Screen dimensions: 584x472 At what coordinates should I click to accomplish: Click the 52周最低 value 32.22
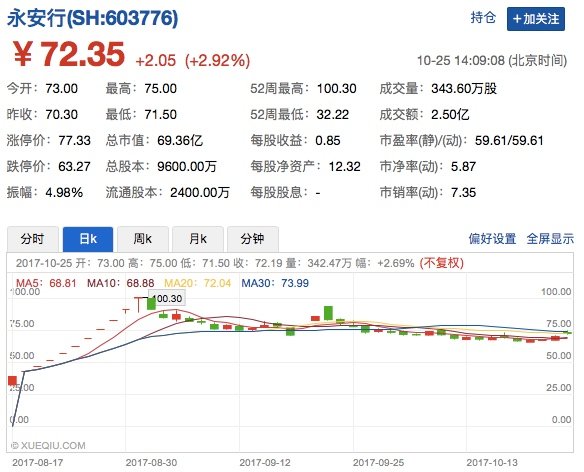click(333, 115)
